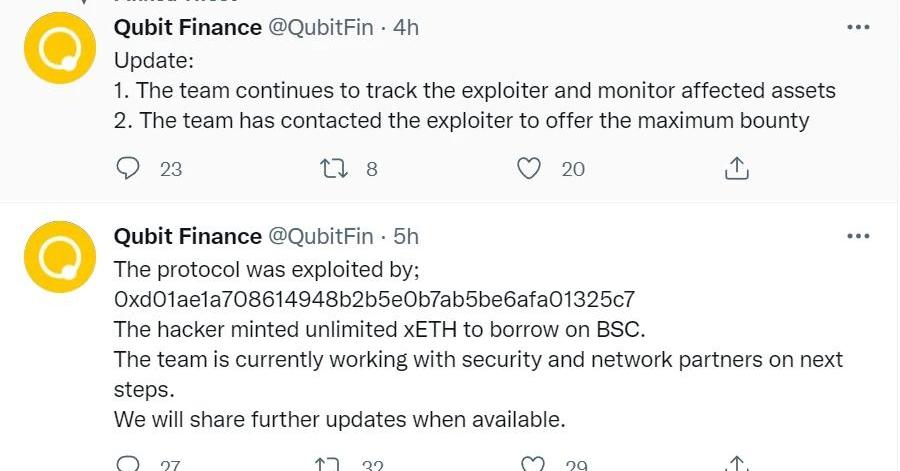Click the exploiter address starting 0xd01ae1a7
This screenshot has height=471, width=900.
(x=374, y=299)
